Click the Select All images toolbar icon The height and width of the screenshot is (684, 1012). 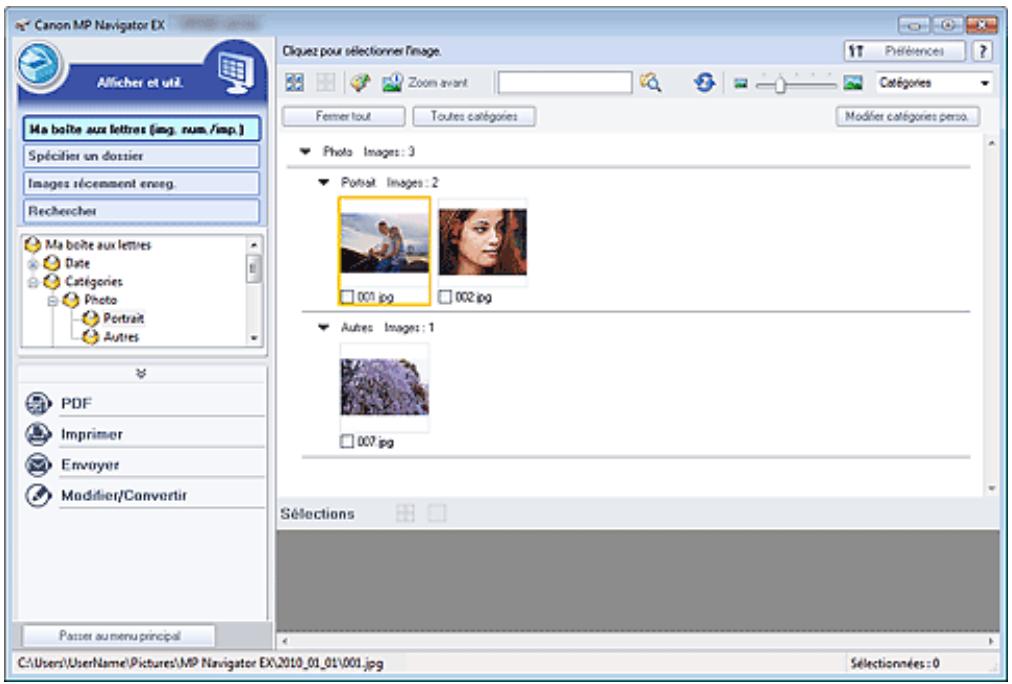[294, 83]
